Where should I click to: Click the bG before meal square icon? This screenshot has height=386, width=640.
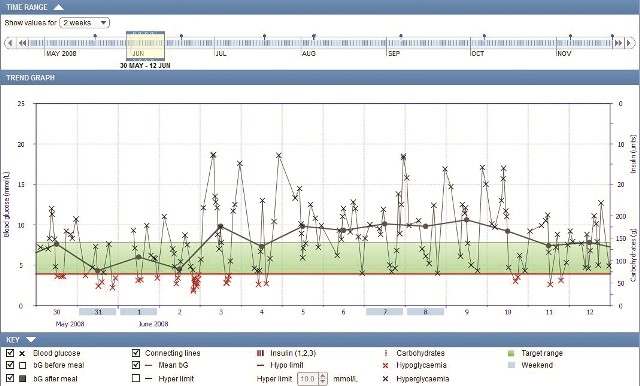[x=22, y=365]
